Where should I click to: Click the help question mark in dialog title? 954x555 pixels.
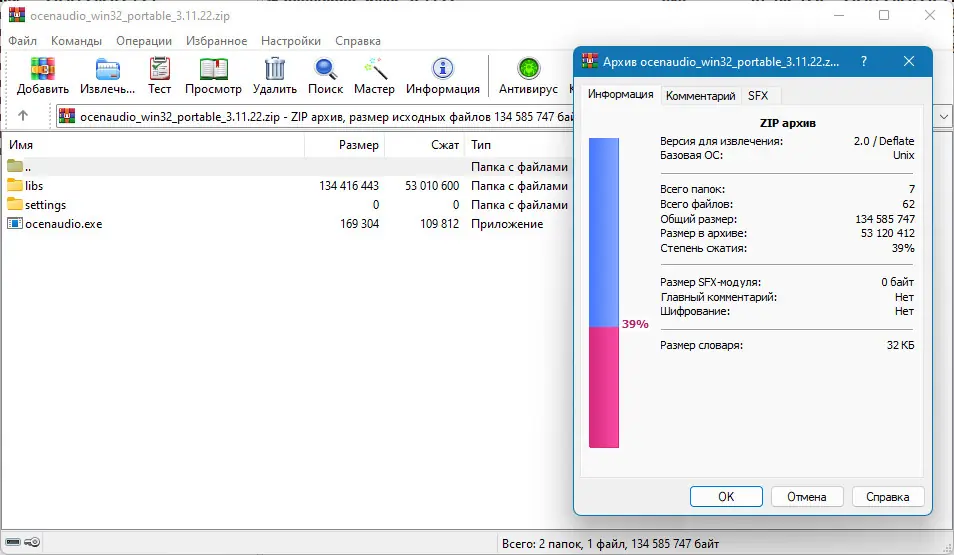[x=863, y=61]
